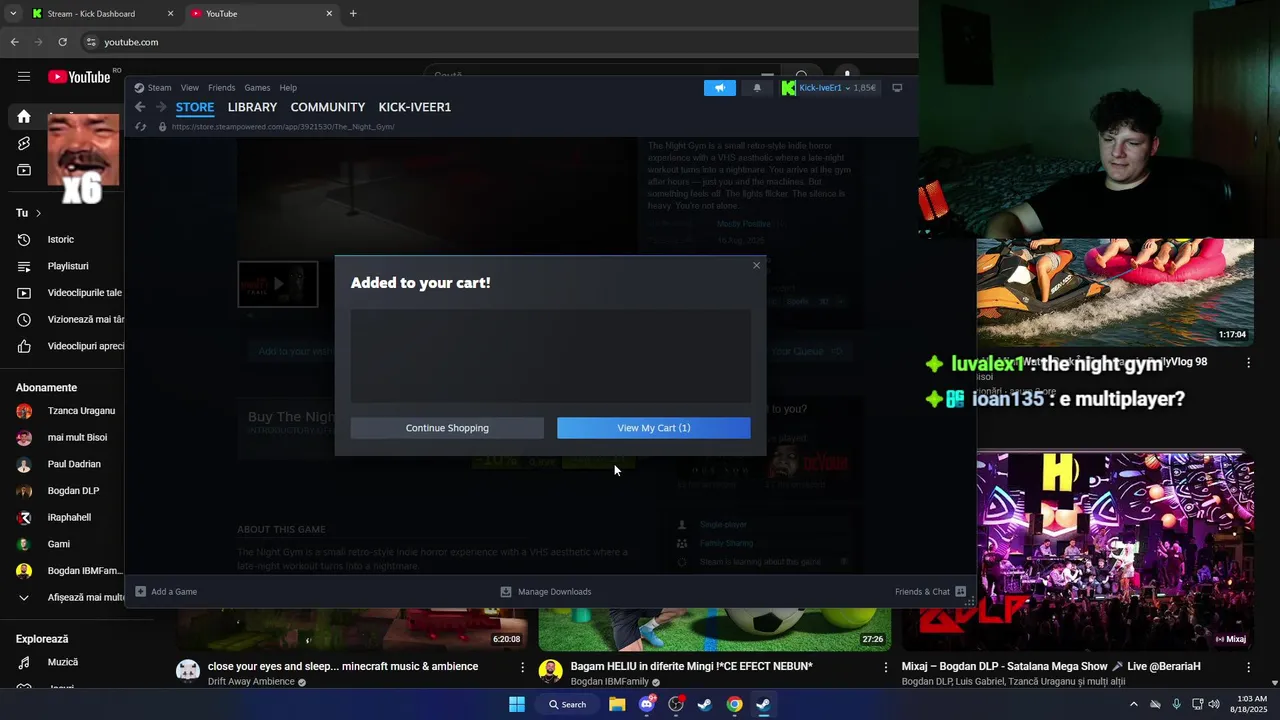Viewport: 1280px width, 720px height.
Task: Click the Steam store URL address
Action: click(283, 127)
